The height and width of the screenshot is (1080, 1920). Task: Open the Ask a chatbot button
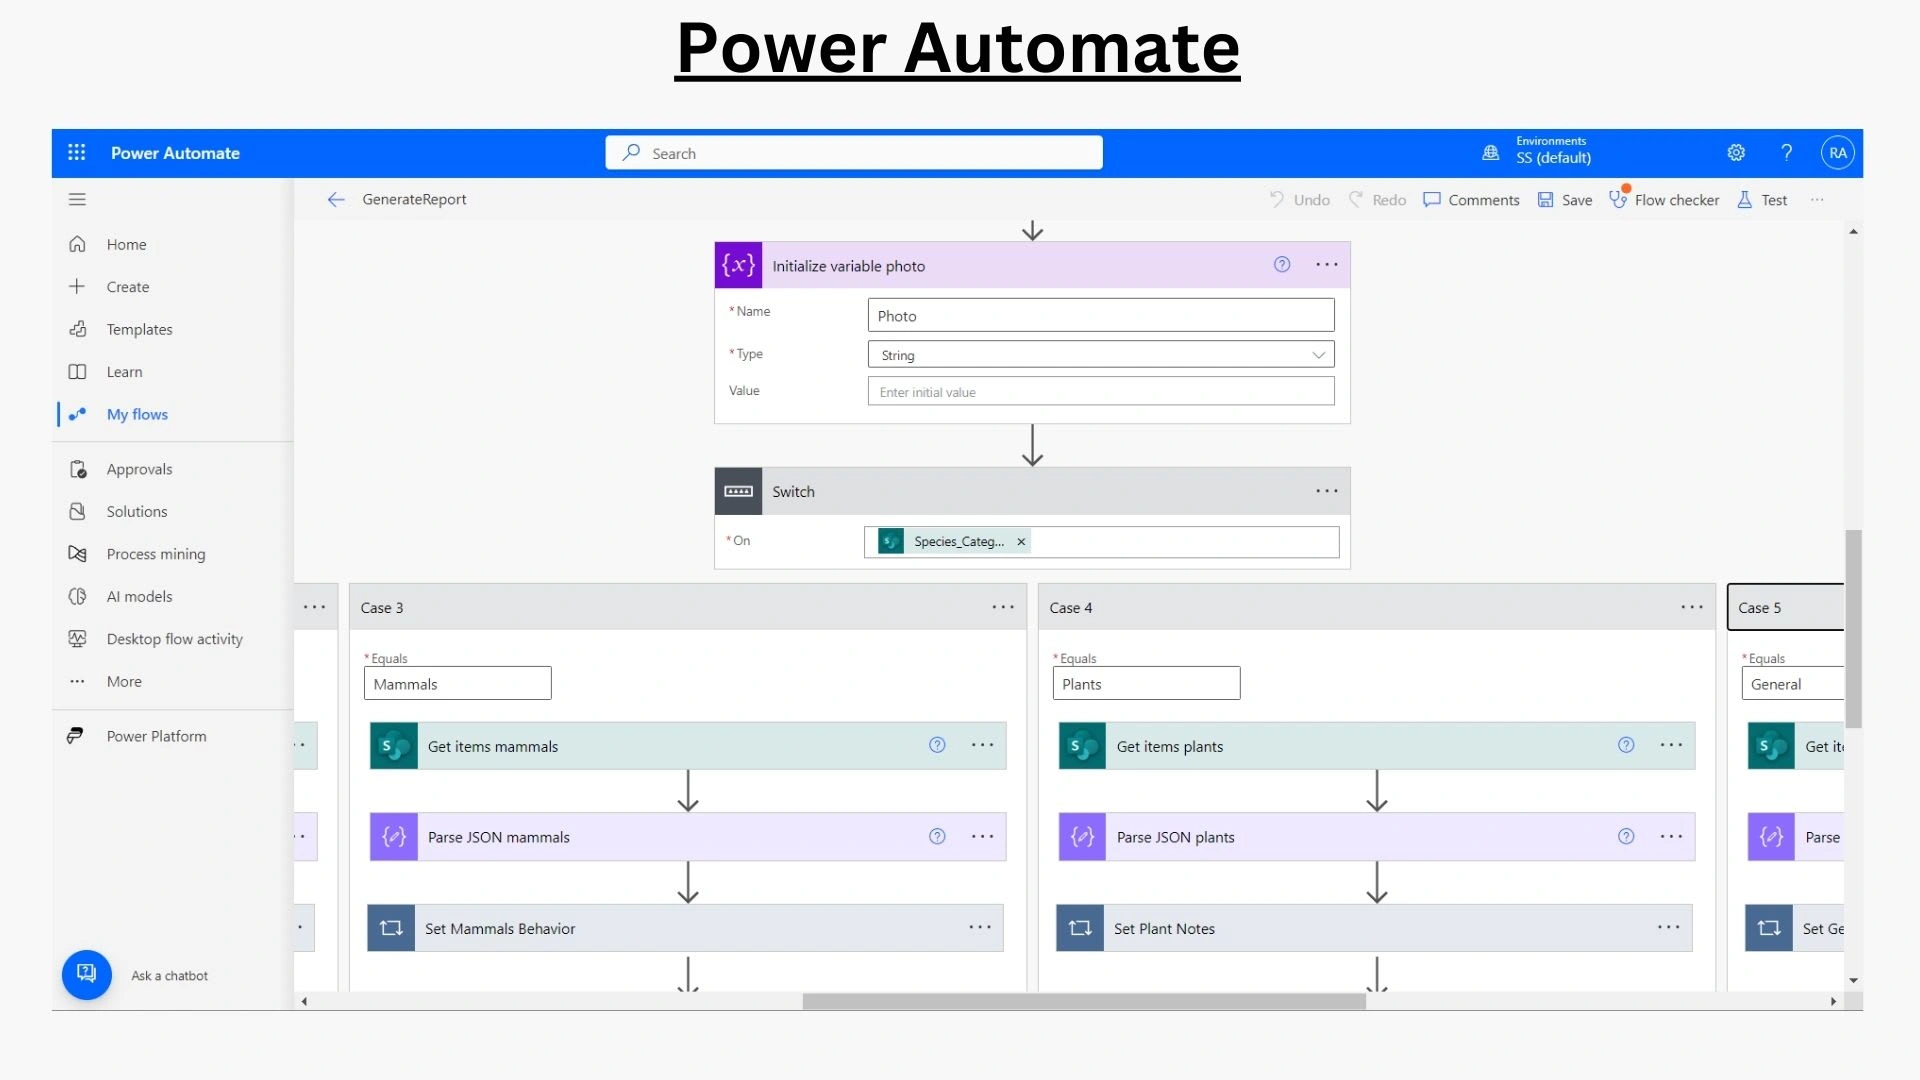(x=87, y=975)
